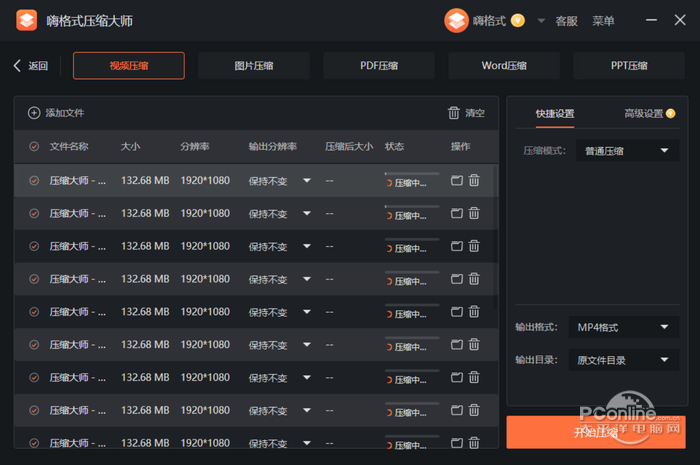Click the gold VIP badge beside 嗨格式
Viewport: 700px width, 465px height.
coord(517,21)
